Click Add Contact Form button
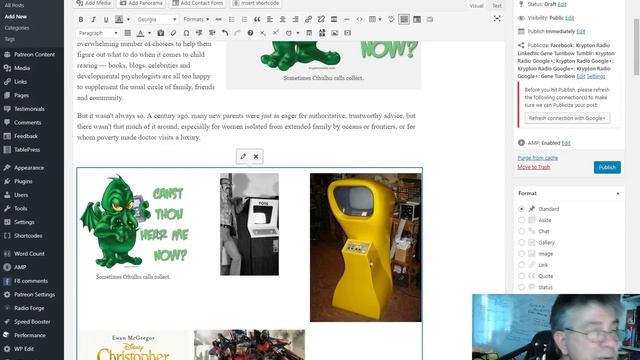The image size is (640, 360). pyautogui.click(x=198, y=3)
